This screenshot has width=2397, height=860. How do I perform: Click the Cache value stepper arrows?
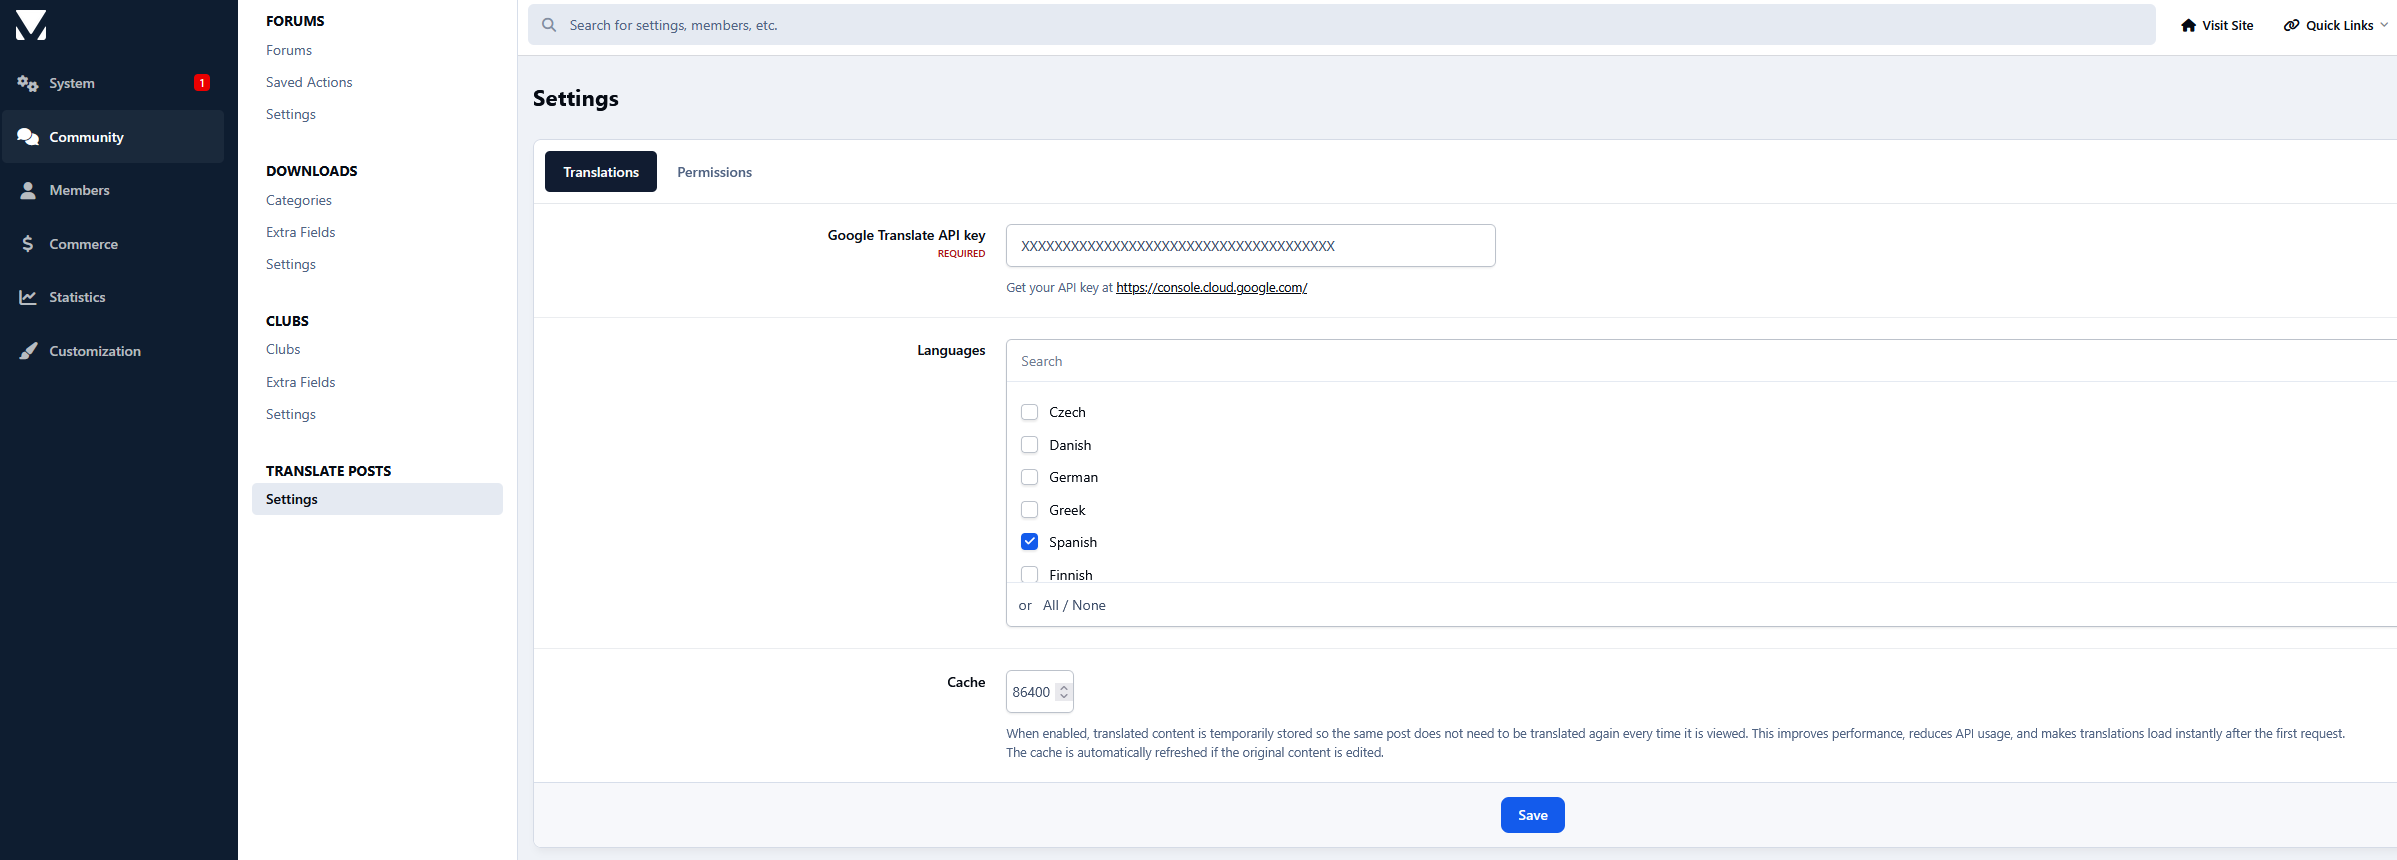(x=1064, y=692)
